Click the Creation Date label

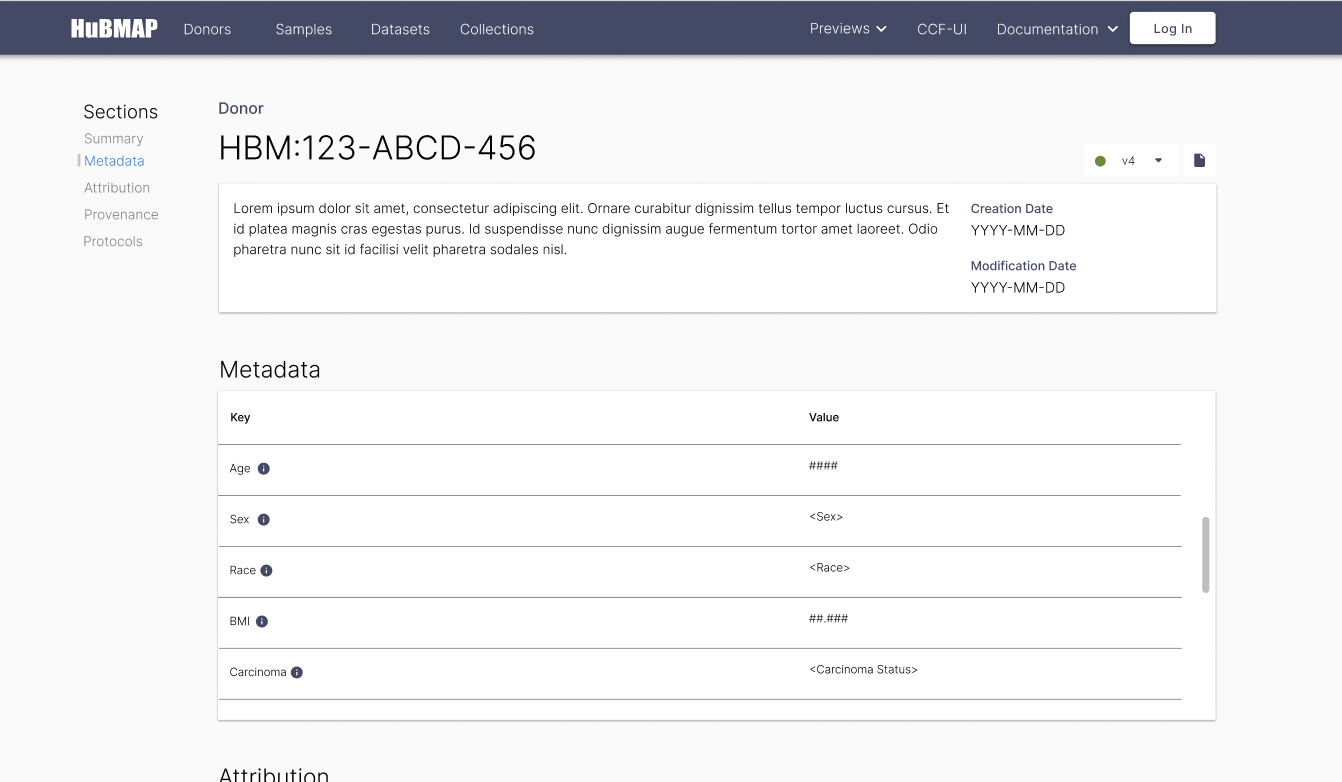tap(1012, 209)
